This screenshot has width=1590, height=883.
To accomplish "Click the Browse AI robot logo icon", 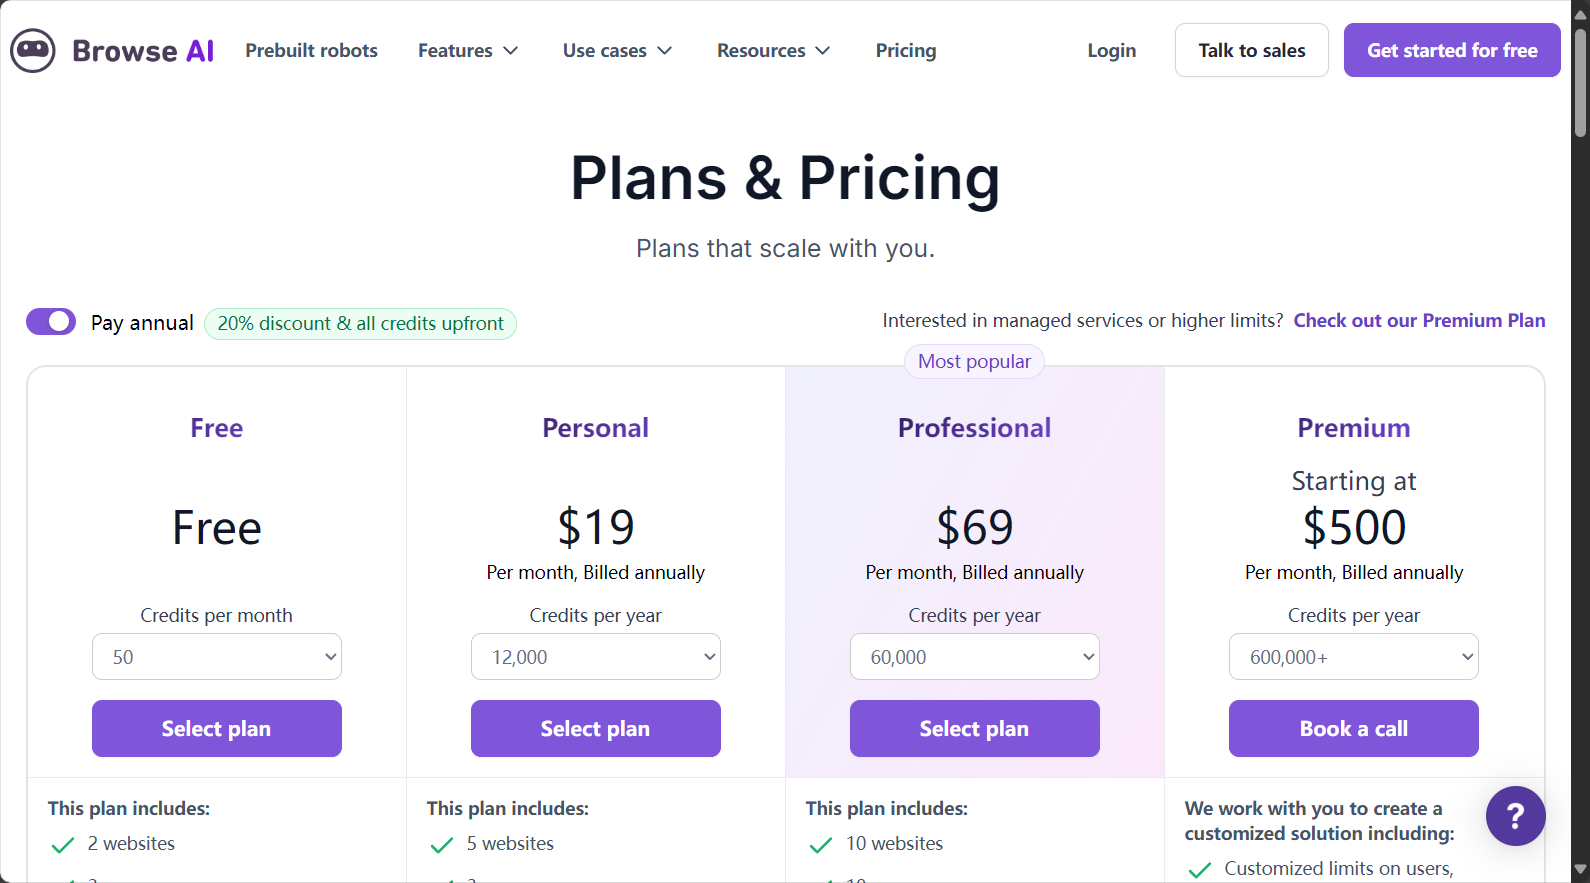I will (x=33, y=50).
